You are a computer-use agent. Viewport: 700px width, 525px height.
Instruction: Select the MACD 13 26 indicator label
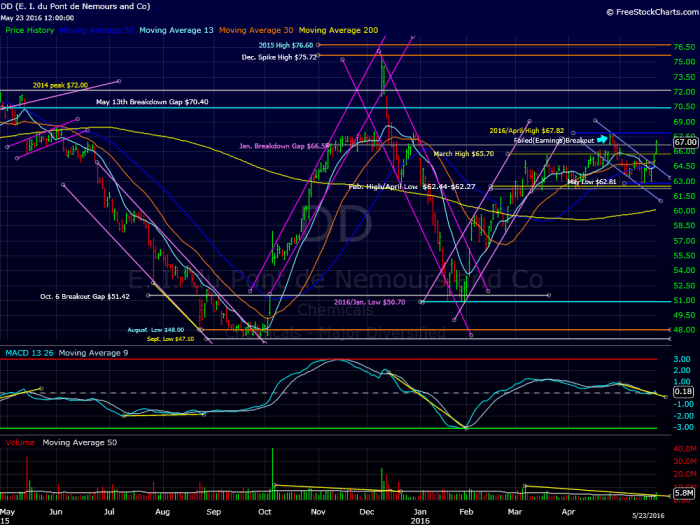coord(29,353)
